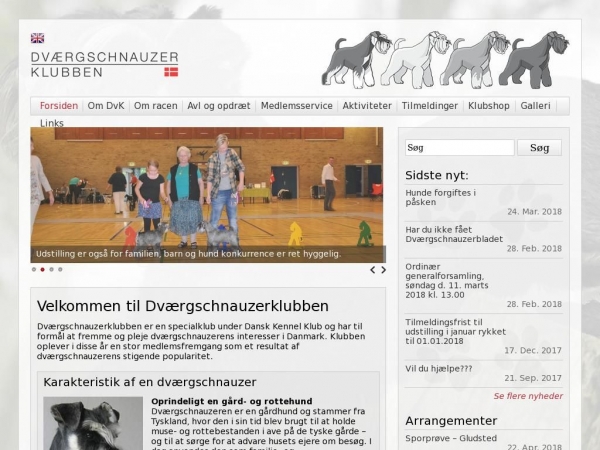Click heading 'Velkommen til Dværgschnauzerklubben'
The image size is (600, 450).
[183, 306]
